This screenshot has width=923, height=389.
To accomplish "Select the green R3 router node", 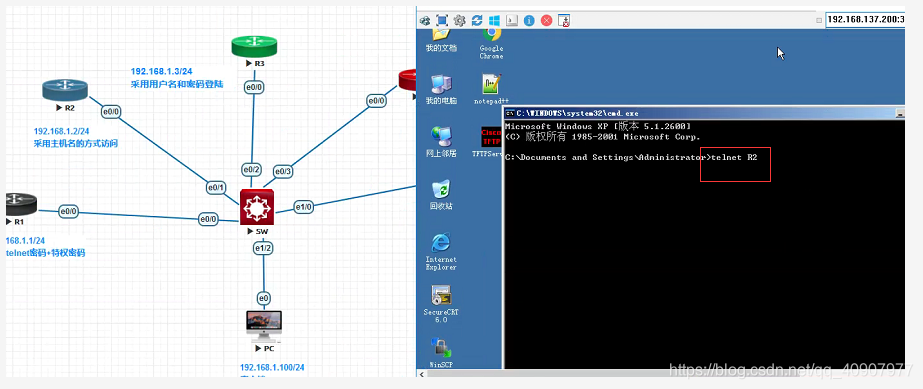I will click(254, 46).
